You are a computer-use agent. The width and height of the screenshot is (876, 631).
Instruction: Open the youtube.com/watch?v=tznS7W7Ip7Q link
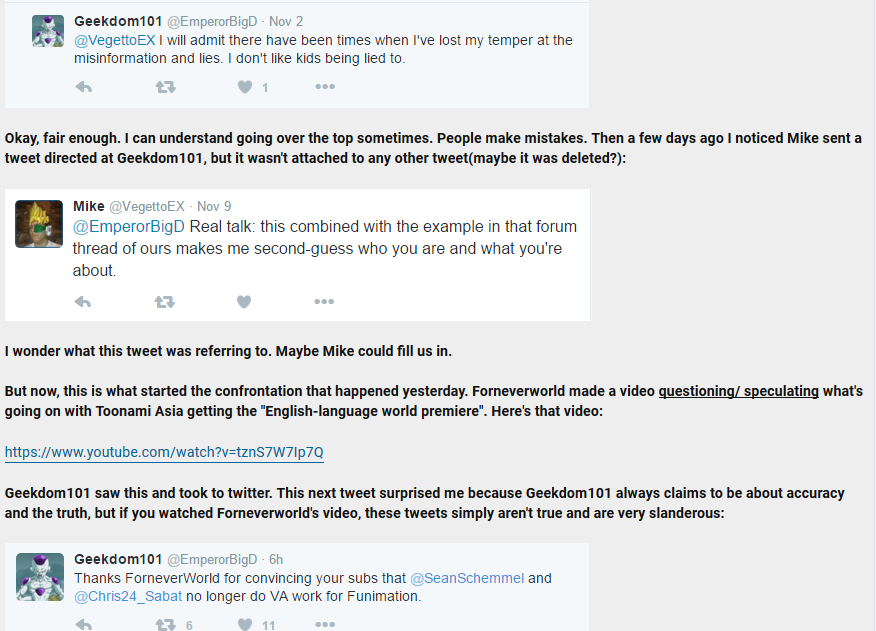(x=164, y=452)
